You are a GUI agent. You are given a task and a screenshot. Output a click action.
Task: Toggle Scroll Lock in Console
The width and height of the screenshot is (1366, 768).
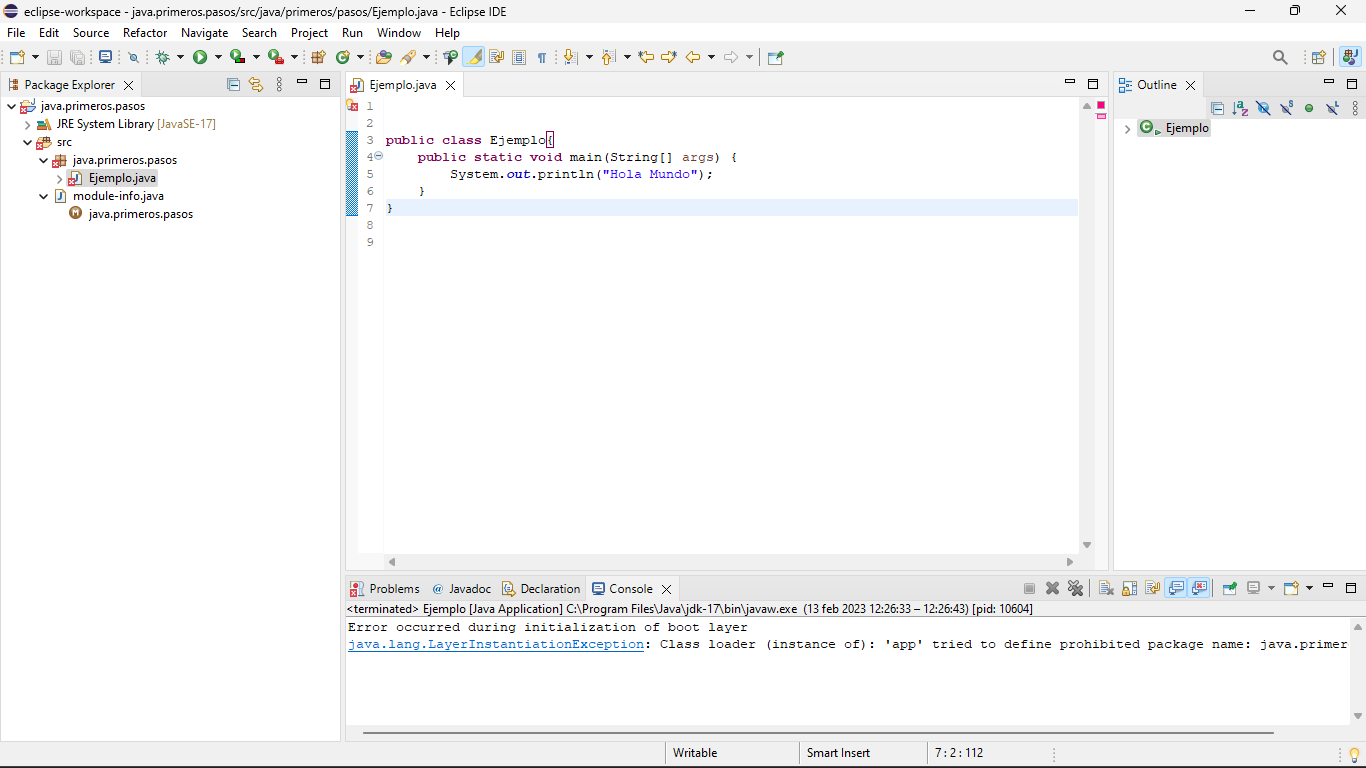coord(1129,589)
